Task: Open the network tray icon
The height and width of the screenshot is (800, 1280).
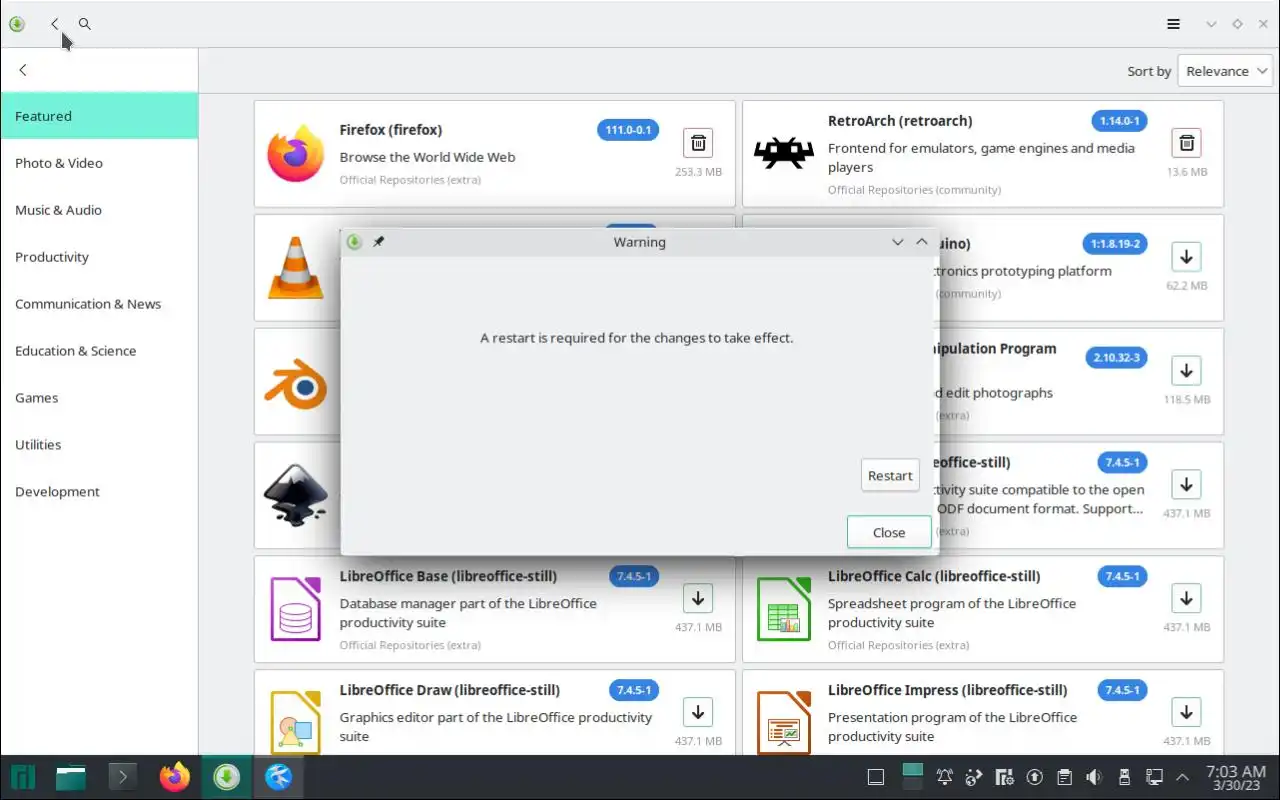Action: 1154,777
